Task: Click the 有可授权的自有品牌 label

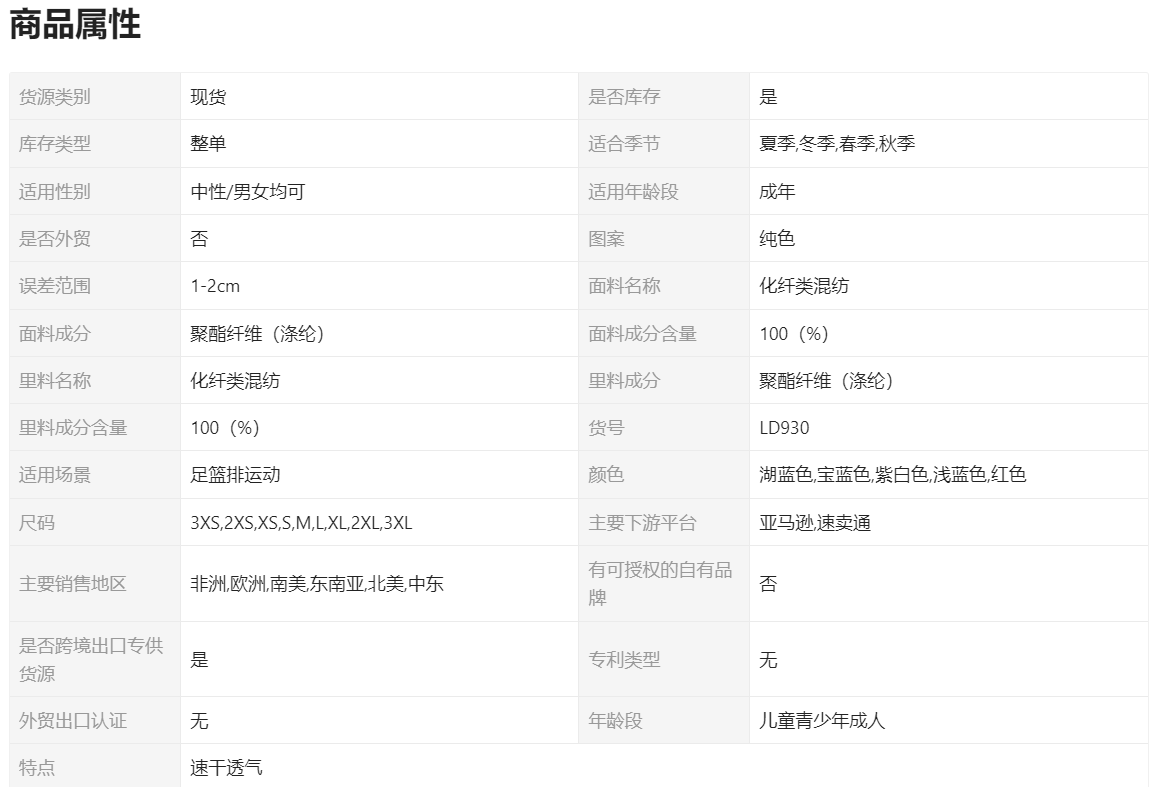Action: pos(660,583)
